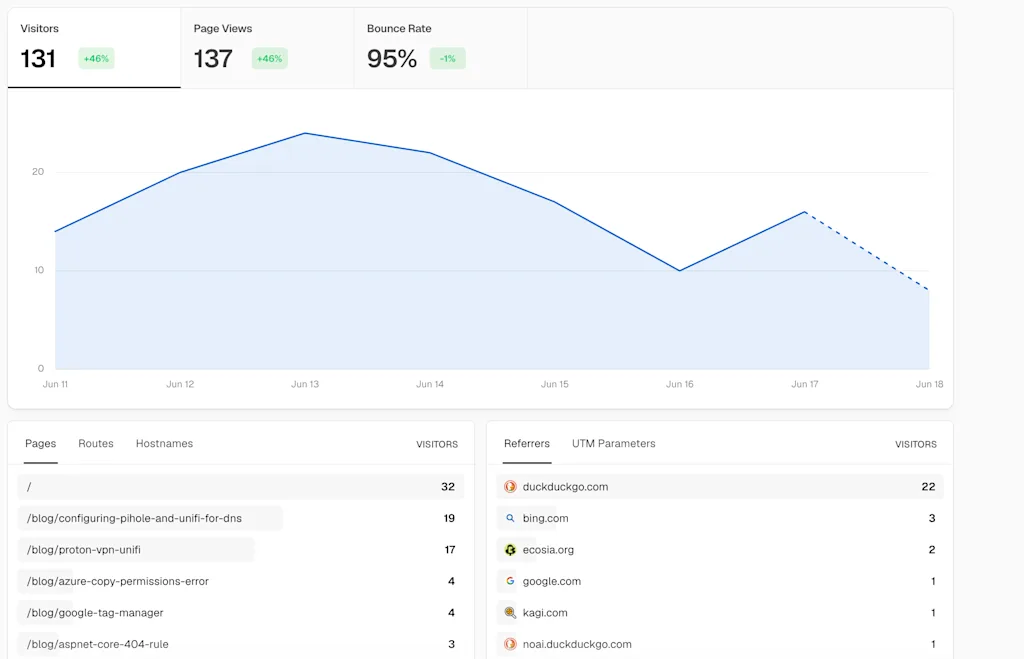The height and width of the screenshot is (659, 1024).
Task: Click the 131 visitors count
Action: [x=38, y=59]
